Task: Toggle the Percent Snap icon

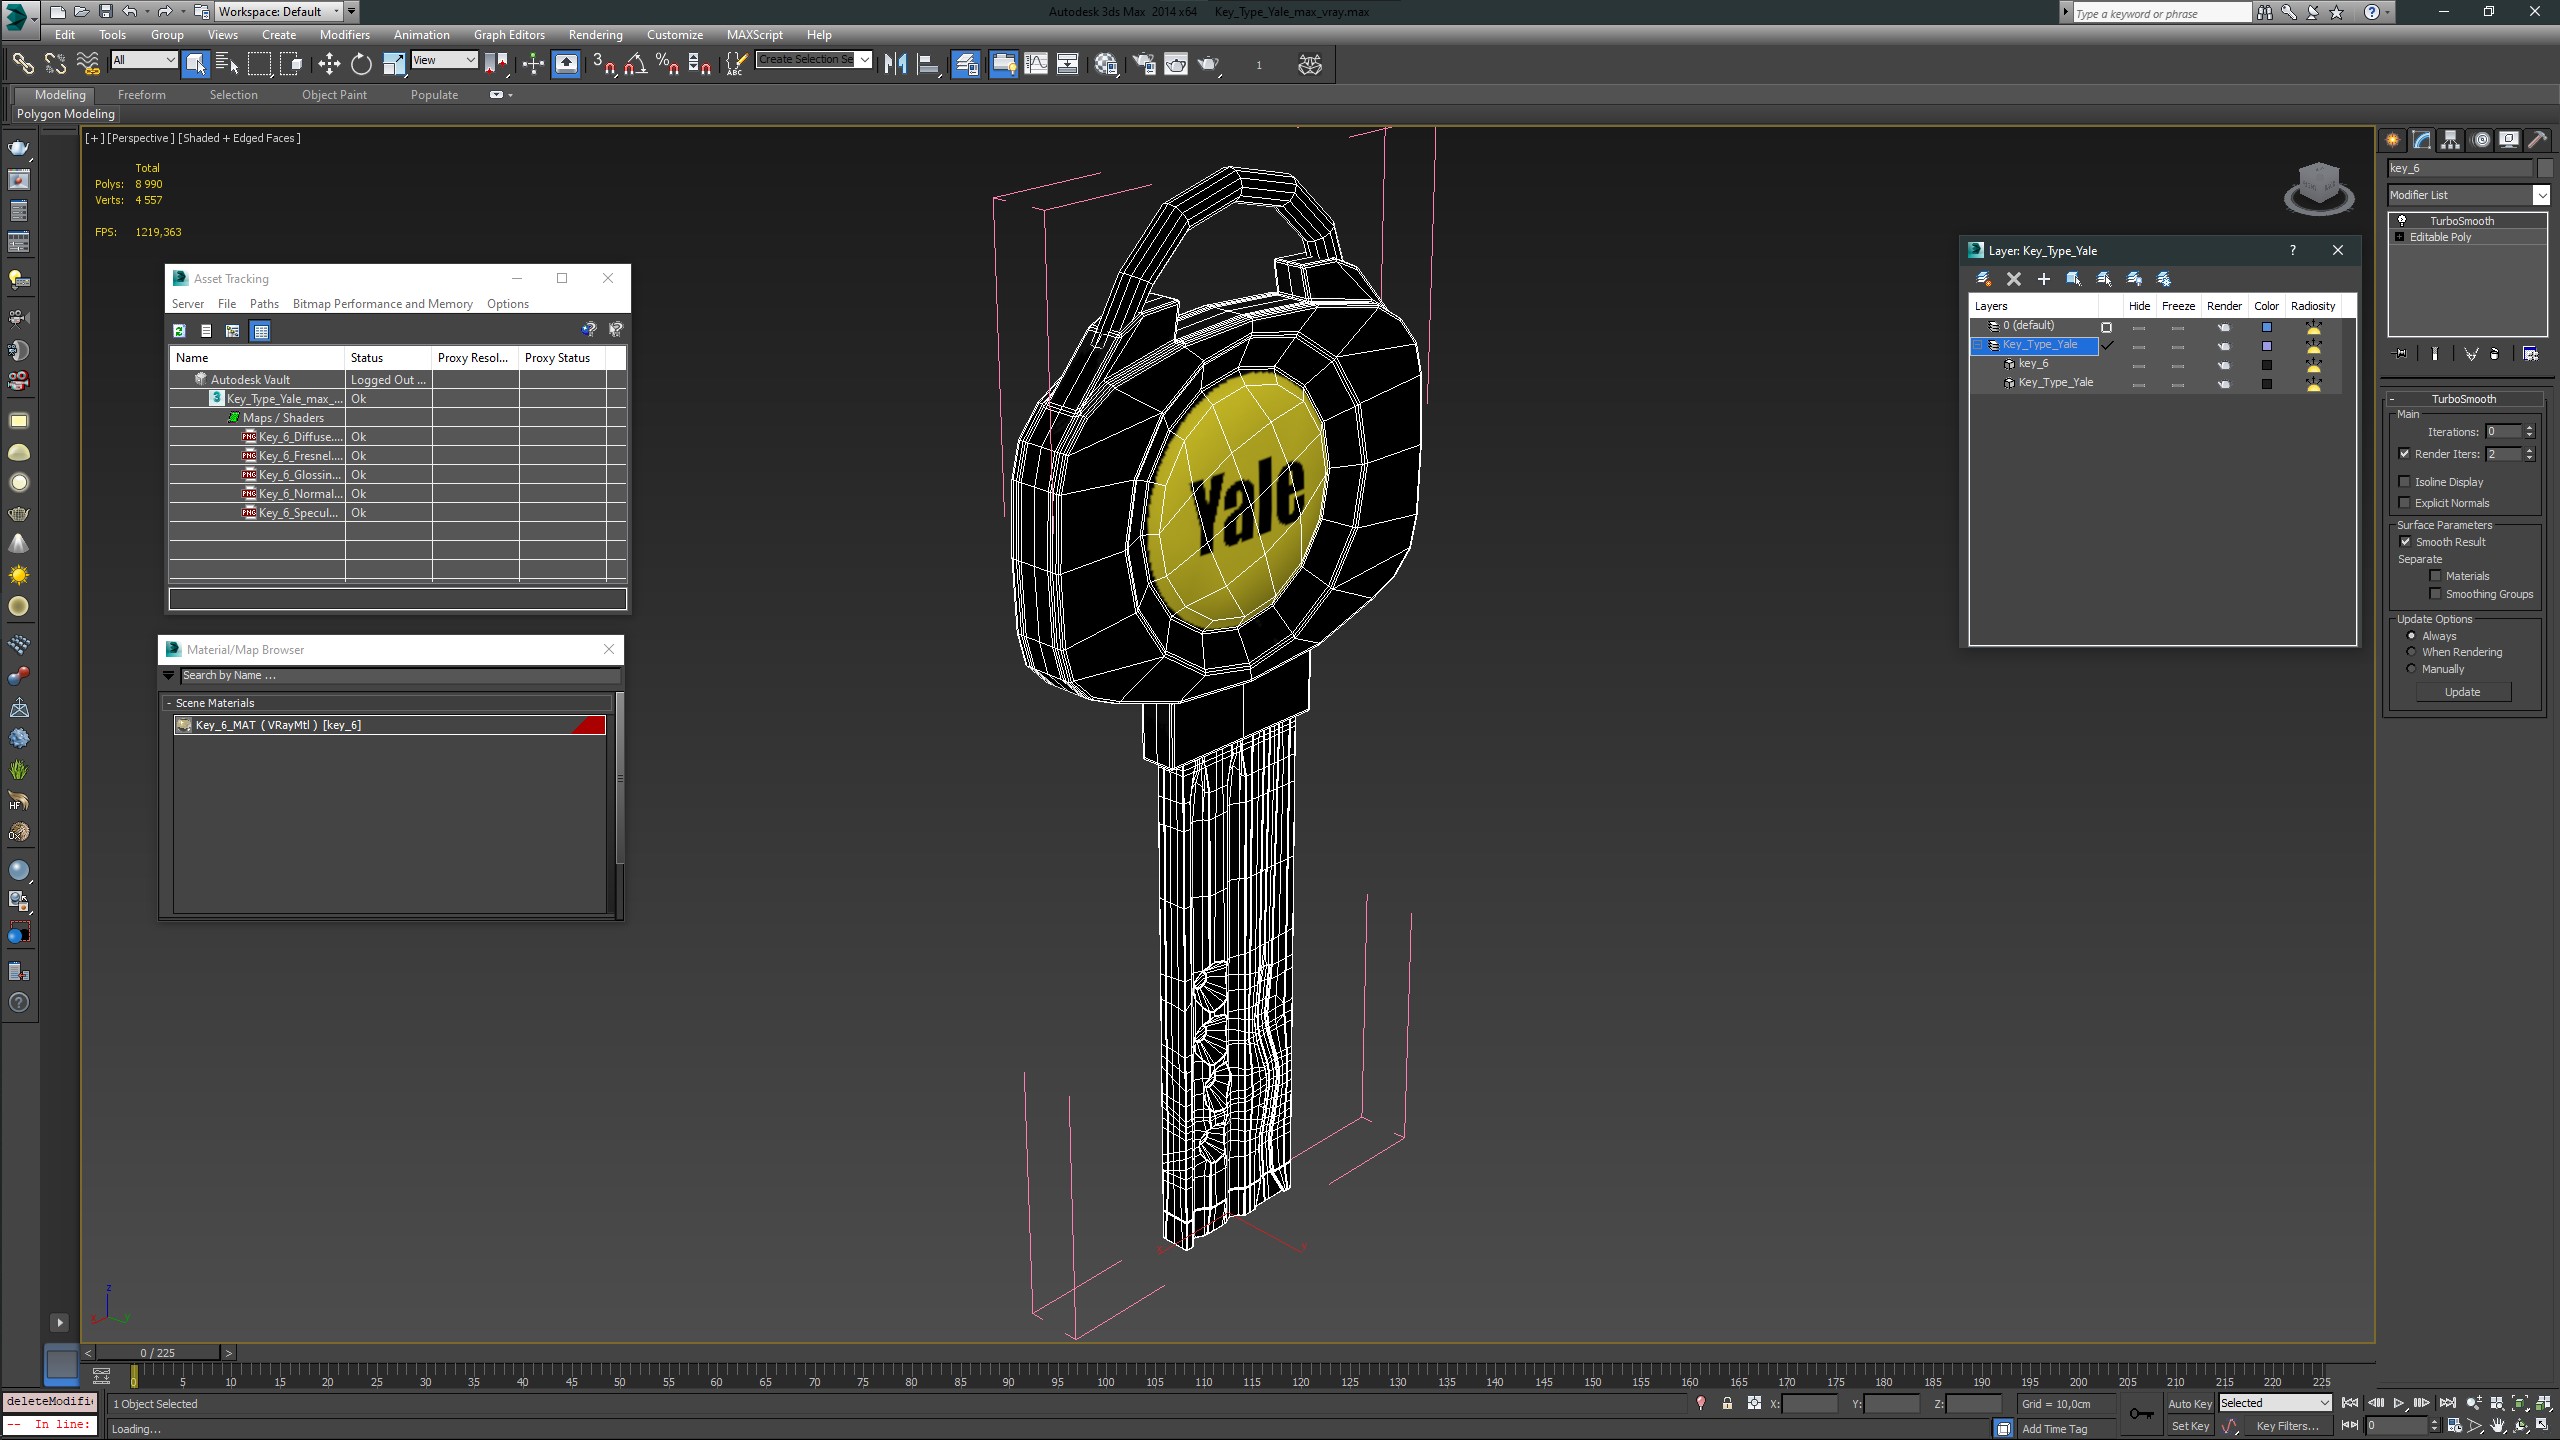Action: 667,64
